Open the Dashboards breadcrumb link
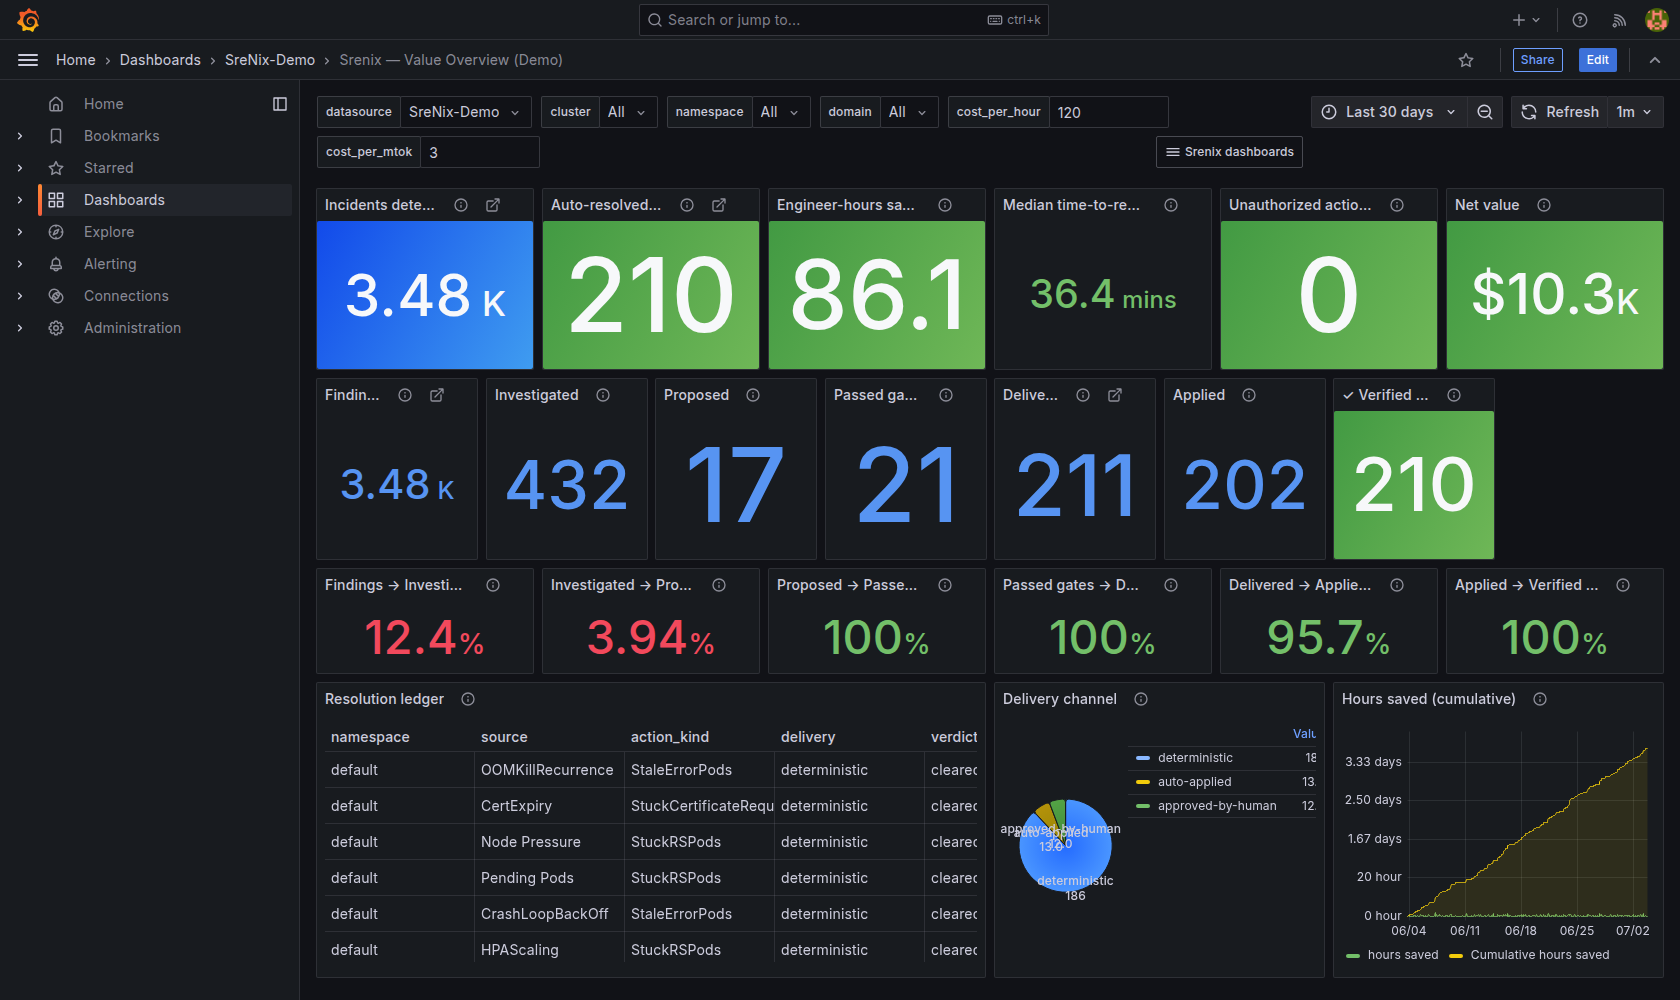The height and width of the screenshot is (1000, 1680). pos(160,60)
